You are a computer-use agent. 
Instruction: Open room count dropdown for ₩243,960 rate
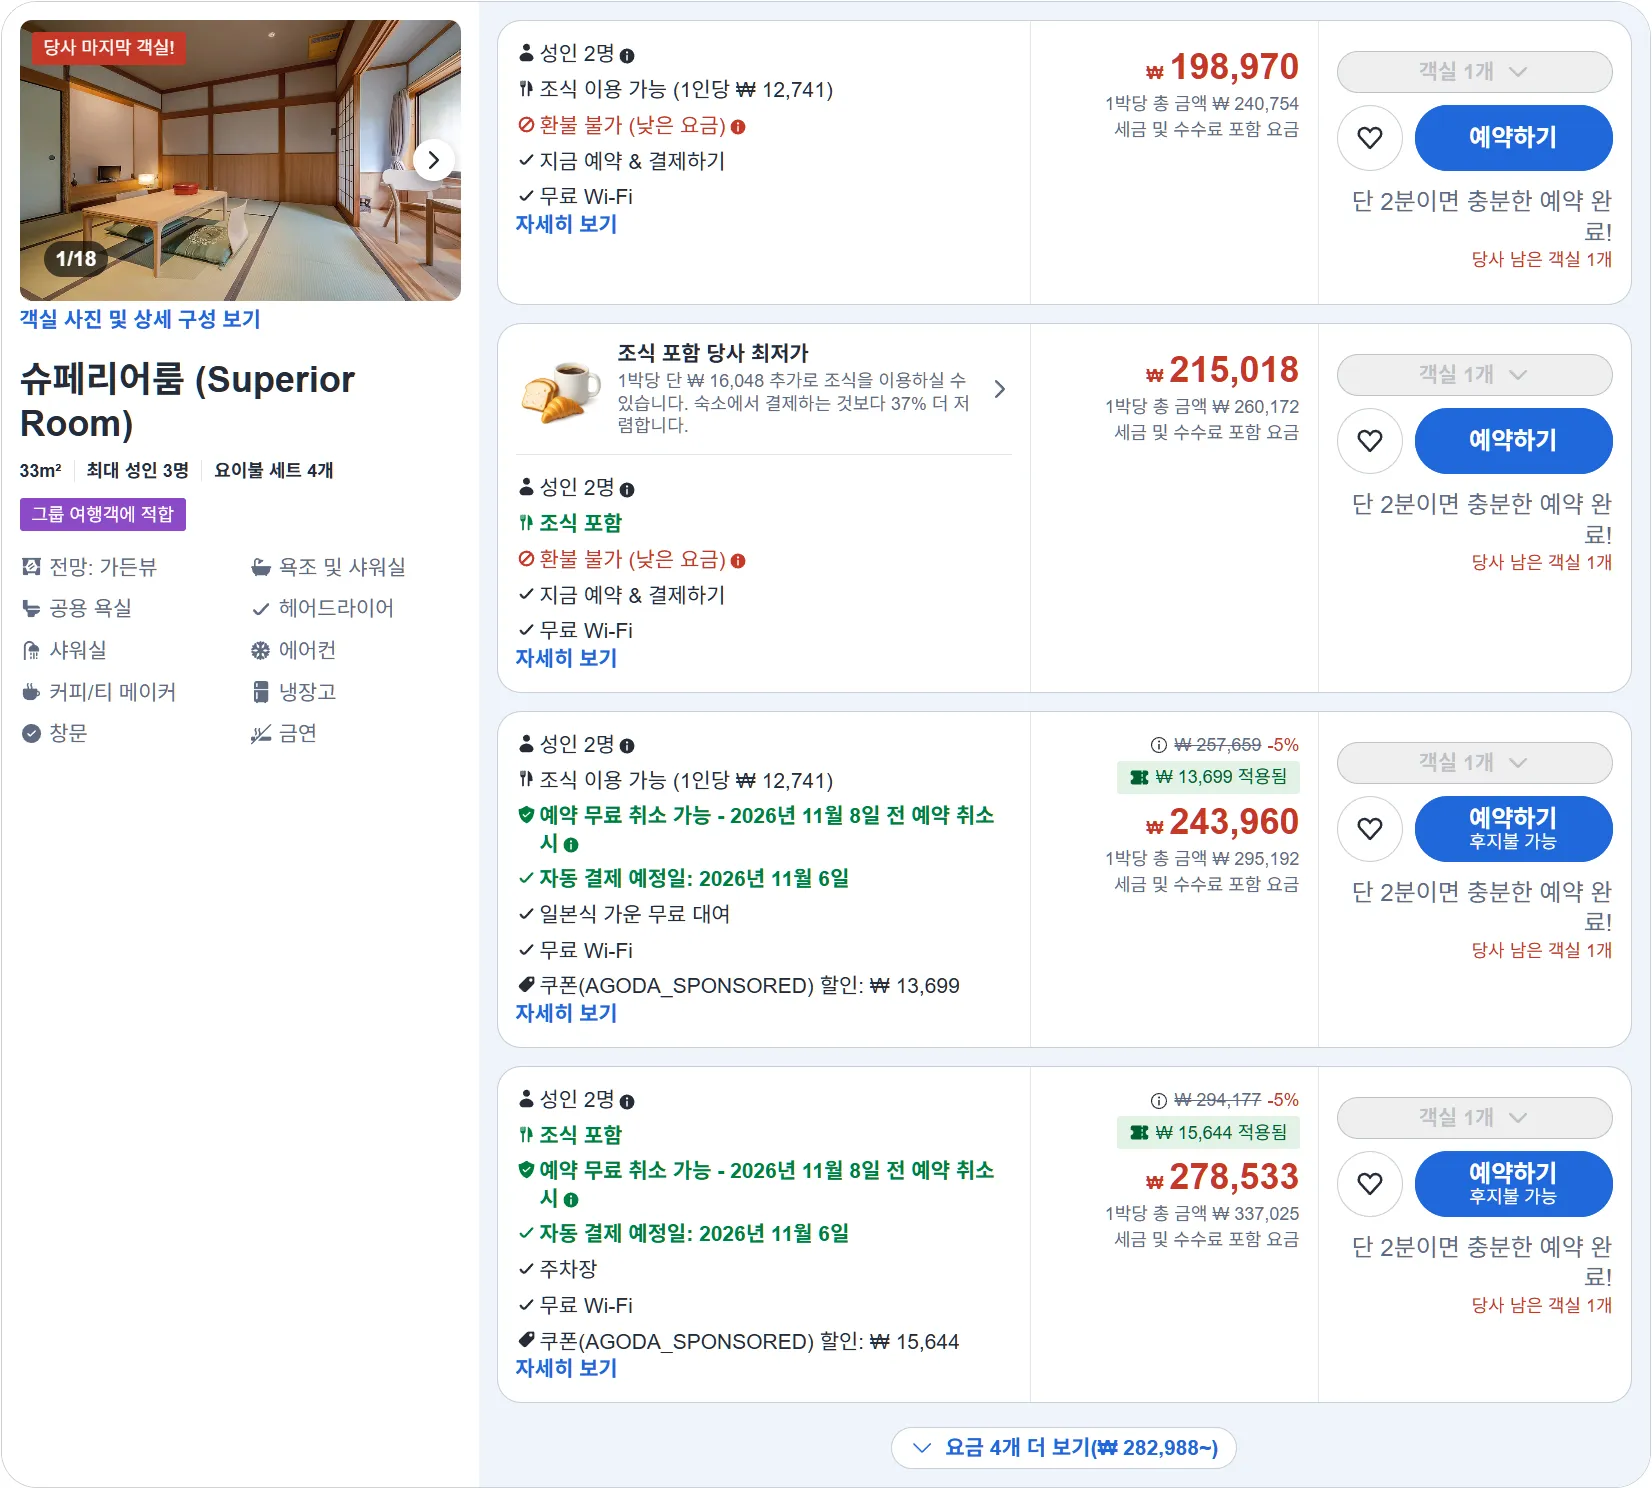pyautogui.click(x=1475, y=763)
